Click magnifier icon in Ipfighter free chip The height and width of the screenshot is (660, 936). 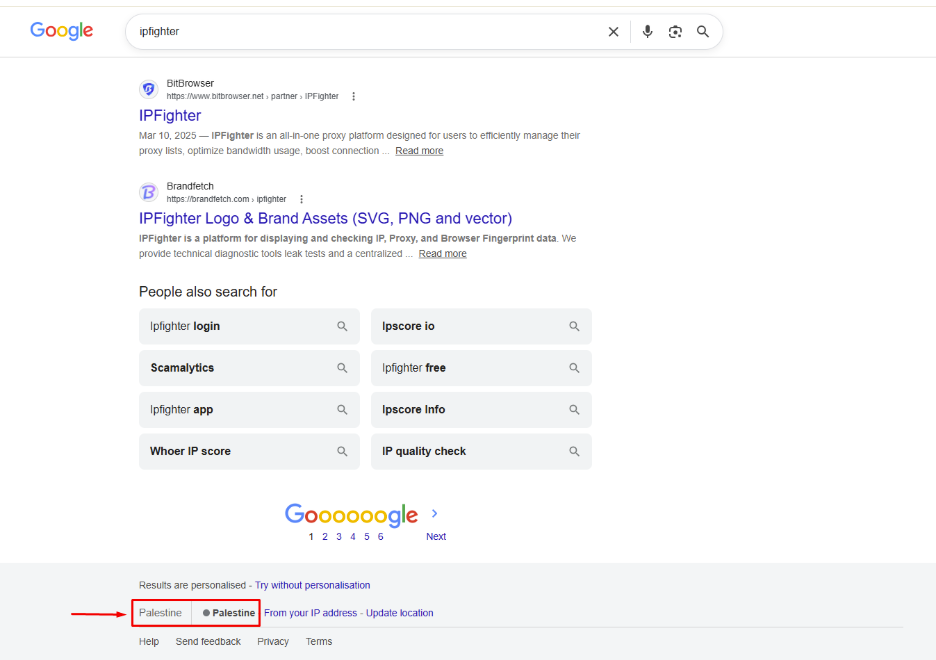[x=574, y=368]
